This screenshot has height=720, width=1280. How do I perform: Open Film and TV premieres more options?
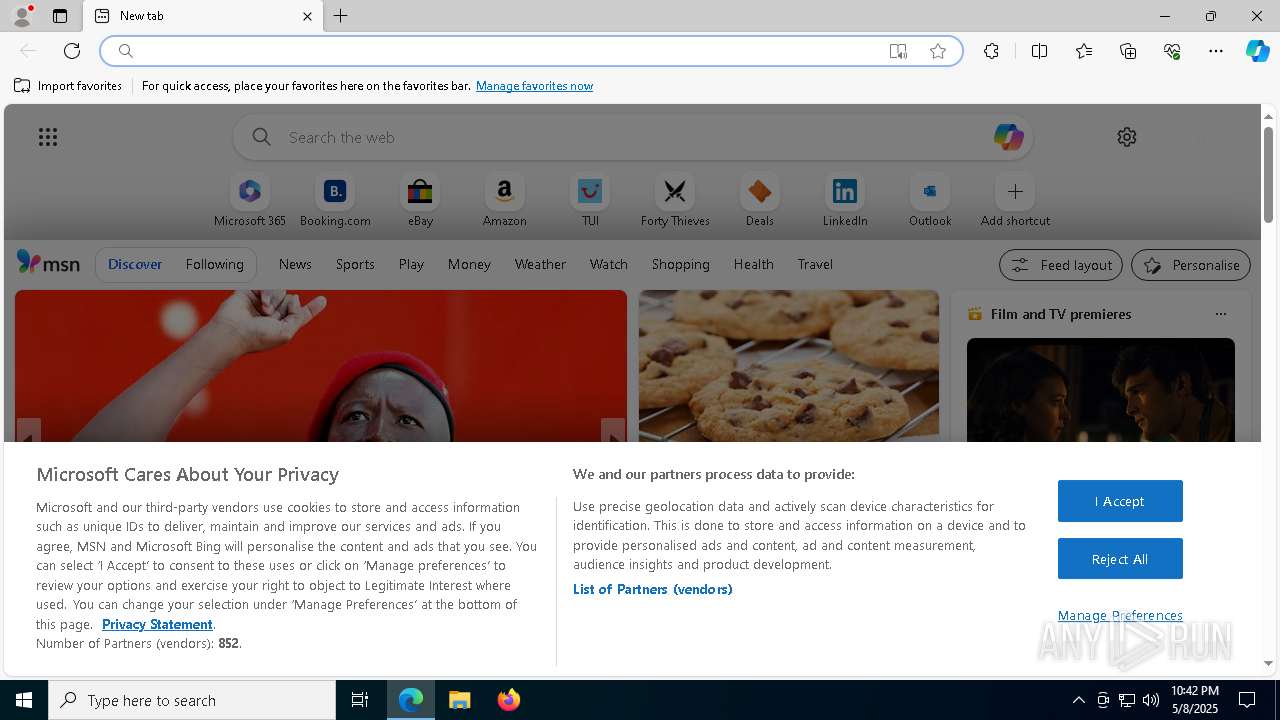(x=1220, y=314)
